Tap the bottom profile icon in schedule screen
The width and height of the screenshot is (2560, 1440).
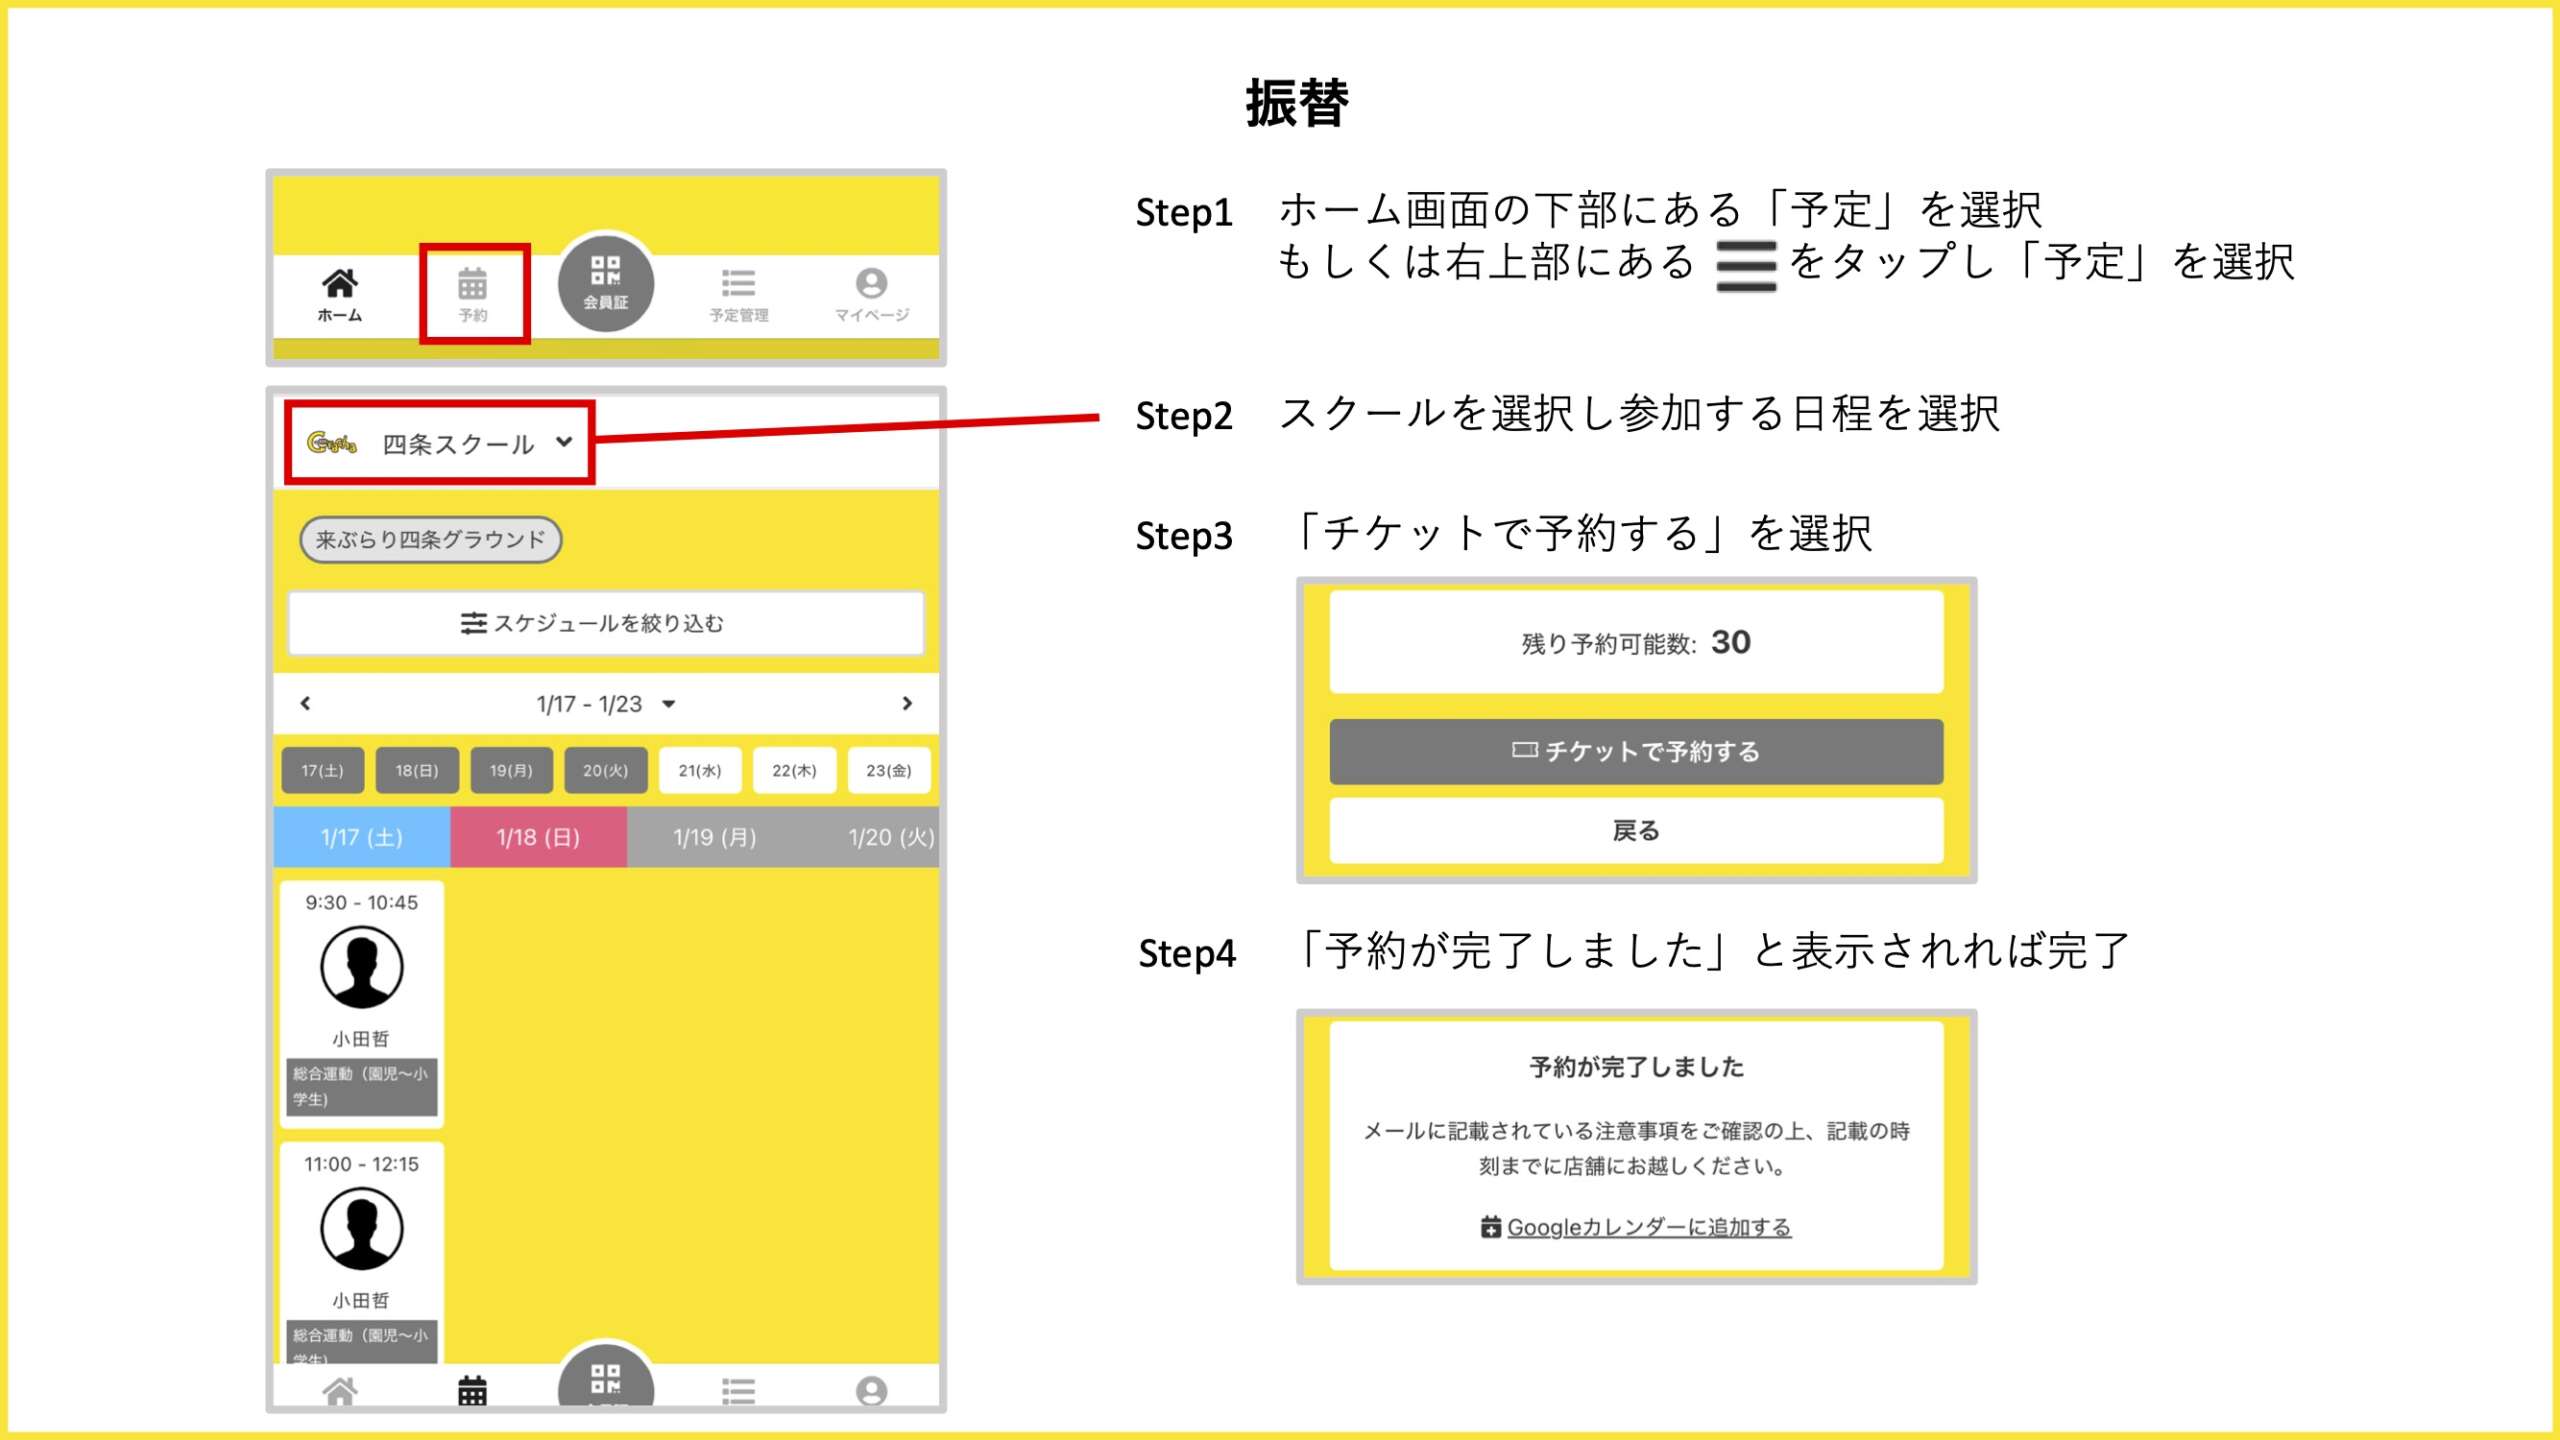point(871,1389)
